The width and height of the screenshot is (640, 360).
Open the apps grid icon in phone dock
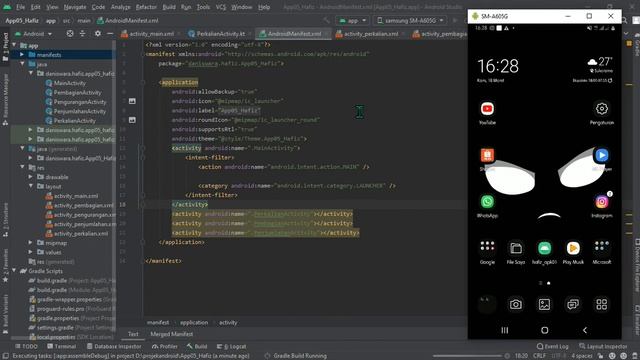[602, 304]
